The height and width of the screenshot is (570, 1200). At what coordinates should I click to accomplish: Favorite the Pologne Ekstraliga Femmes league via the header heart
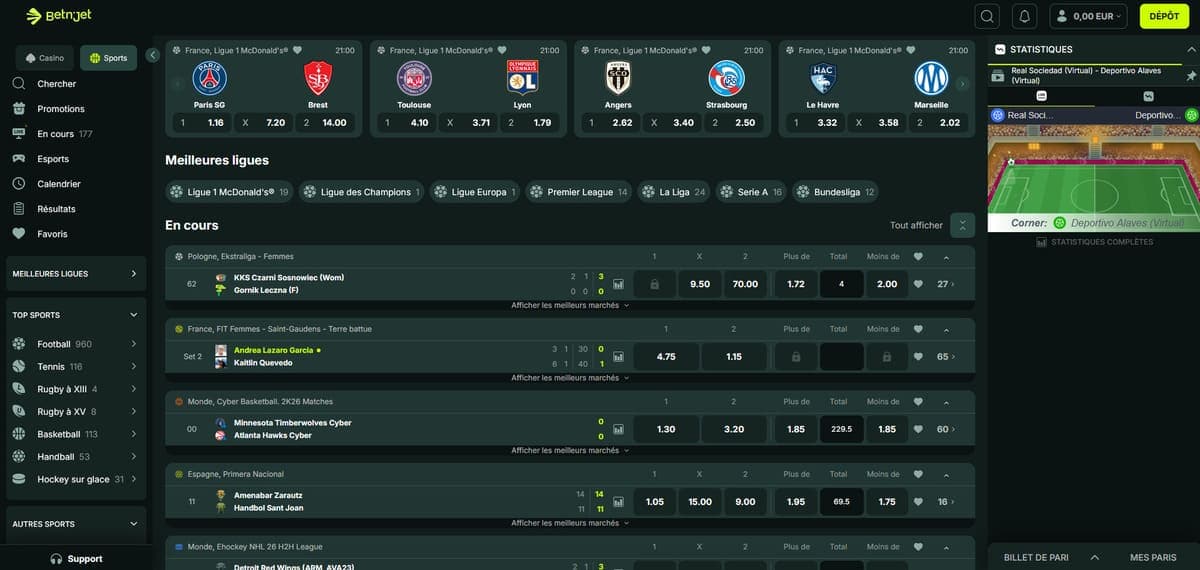(918, 257)
